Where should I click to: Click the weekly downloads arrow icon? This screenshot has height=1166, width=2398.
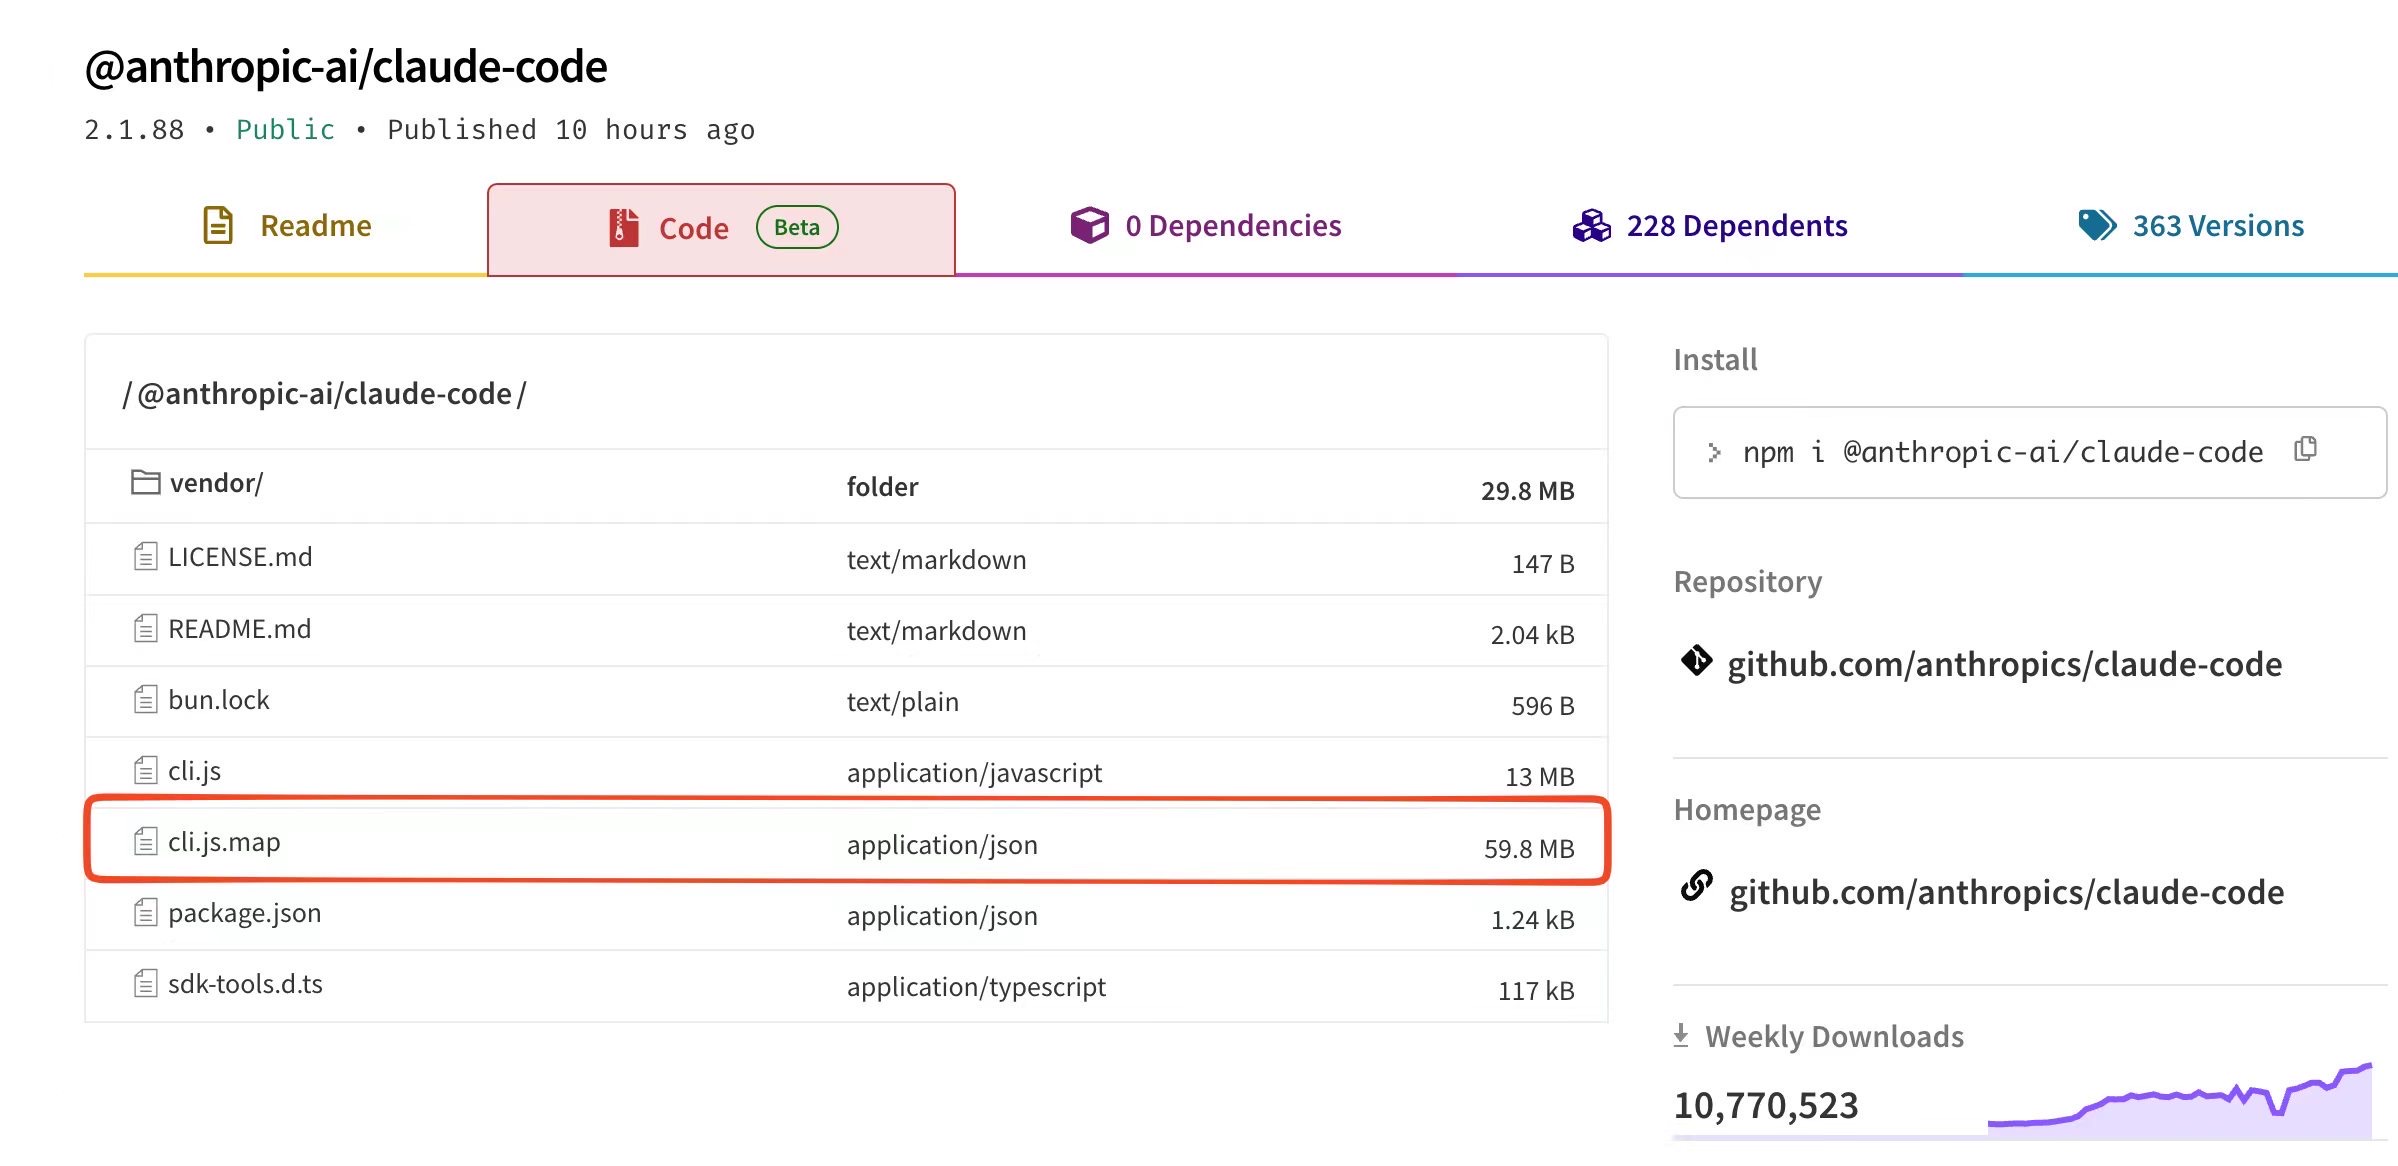tap(1681, 1035)
